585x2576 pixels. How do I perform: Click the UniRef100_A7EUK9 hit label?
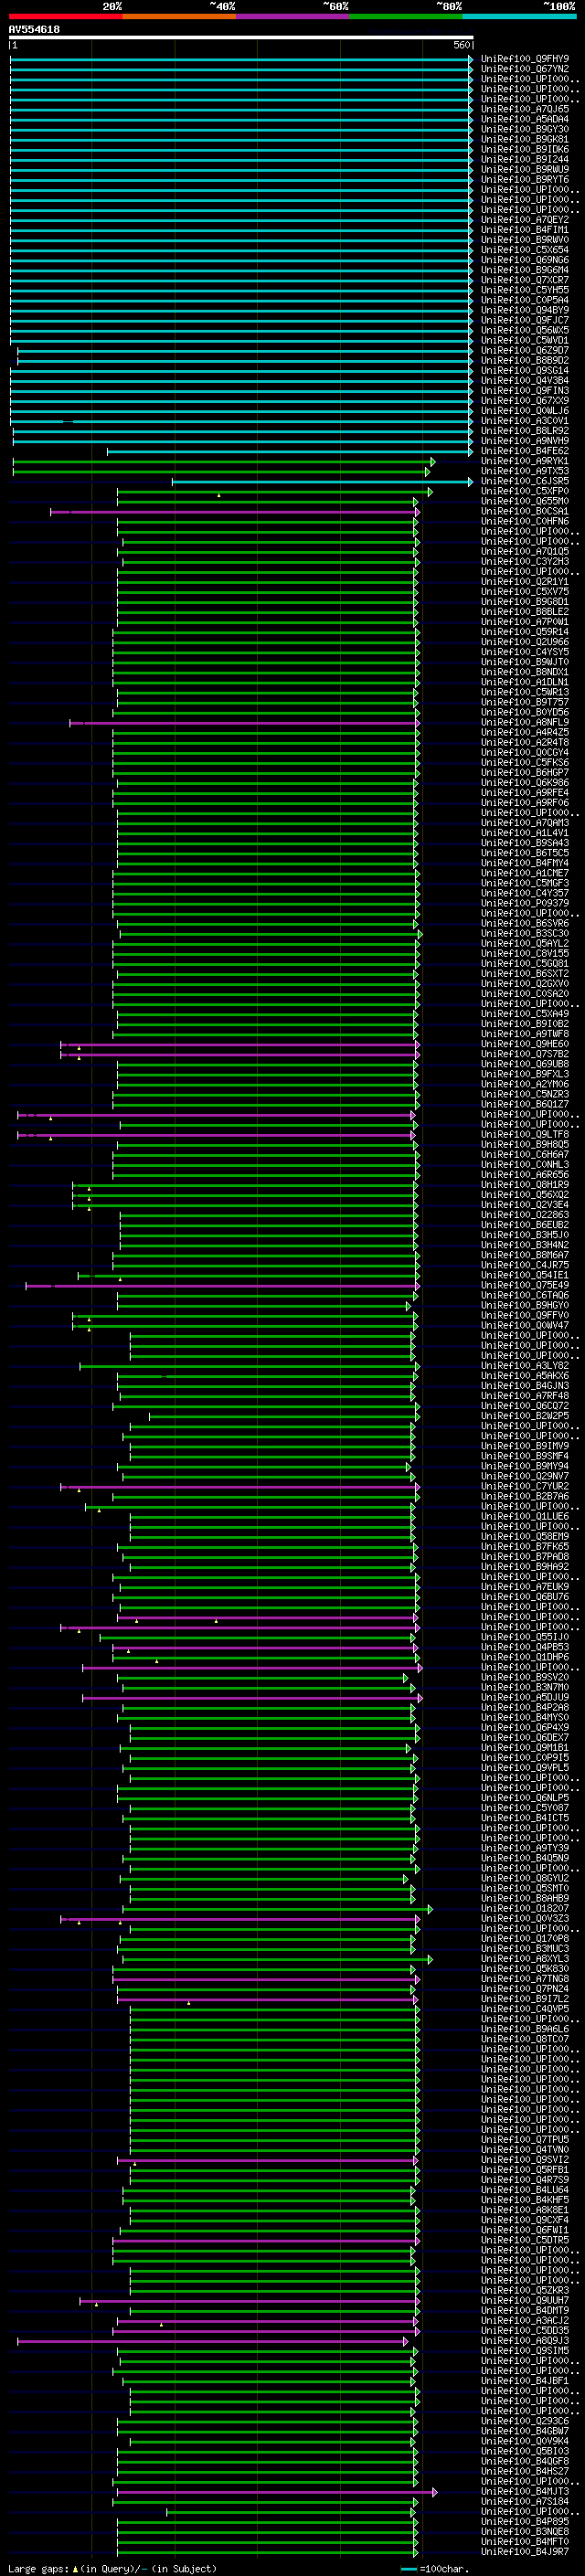pyautogui.click(x=524, y=1587)
